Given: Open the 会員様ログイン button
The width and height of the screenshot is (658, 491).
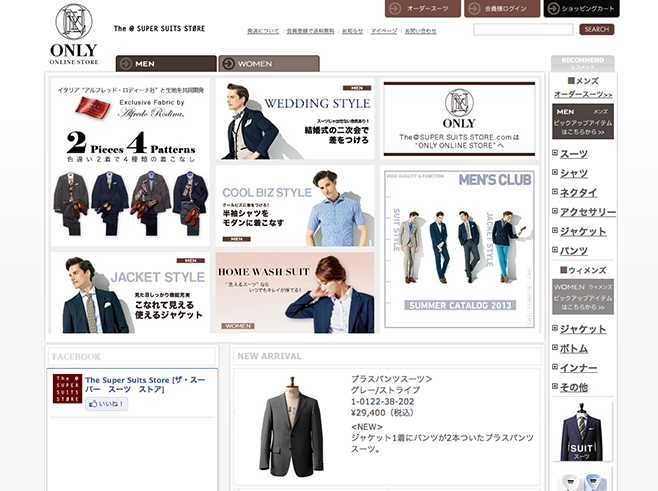Looking at the screenshot, I should point(502,8).
